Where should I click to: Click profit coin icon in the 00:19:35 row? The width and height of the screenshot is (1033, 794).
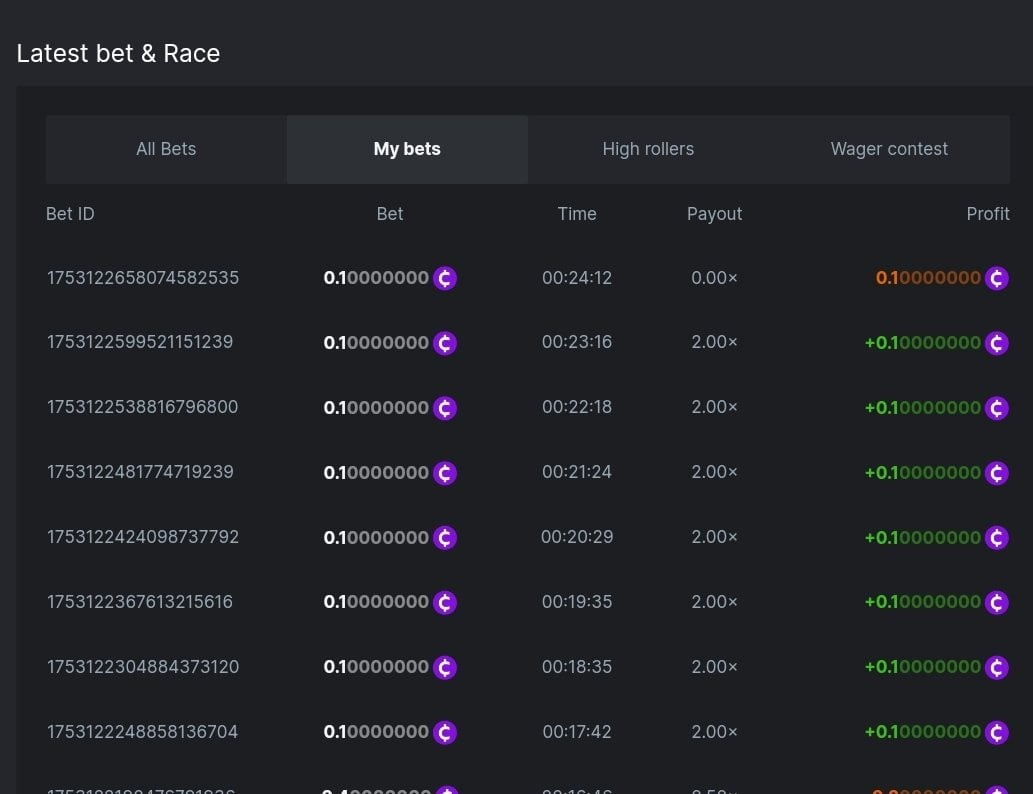[x=996, y=603]
